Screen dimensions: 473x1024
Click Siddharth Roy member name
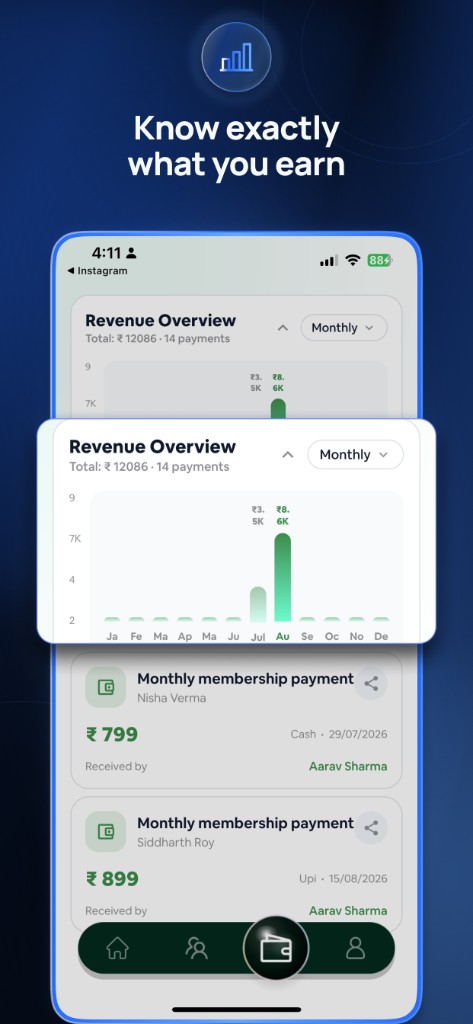(x=176, y=842)
